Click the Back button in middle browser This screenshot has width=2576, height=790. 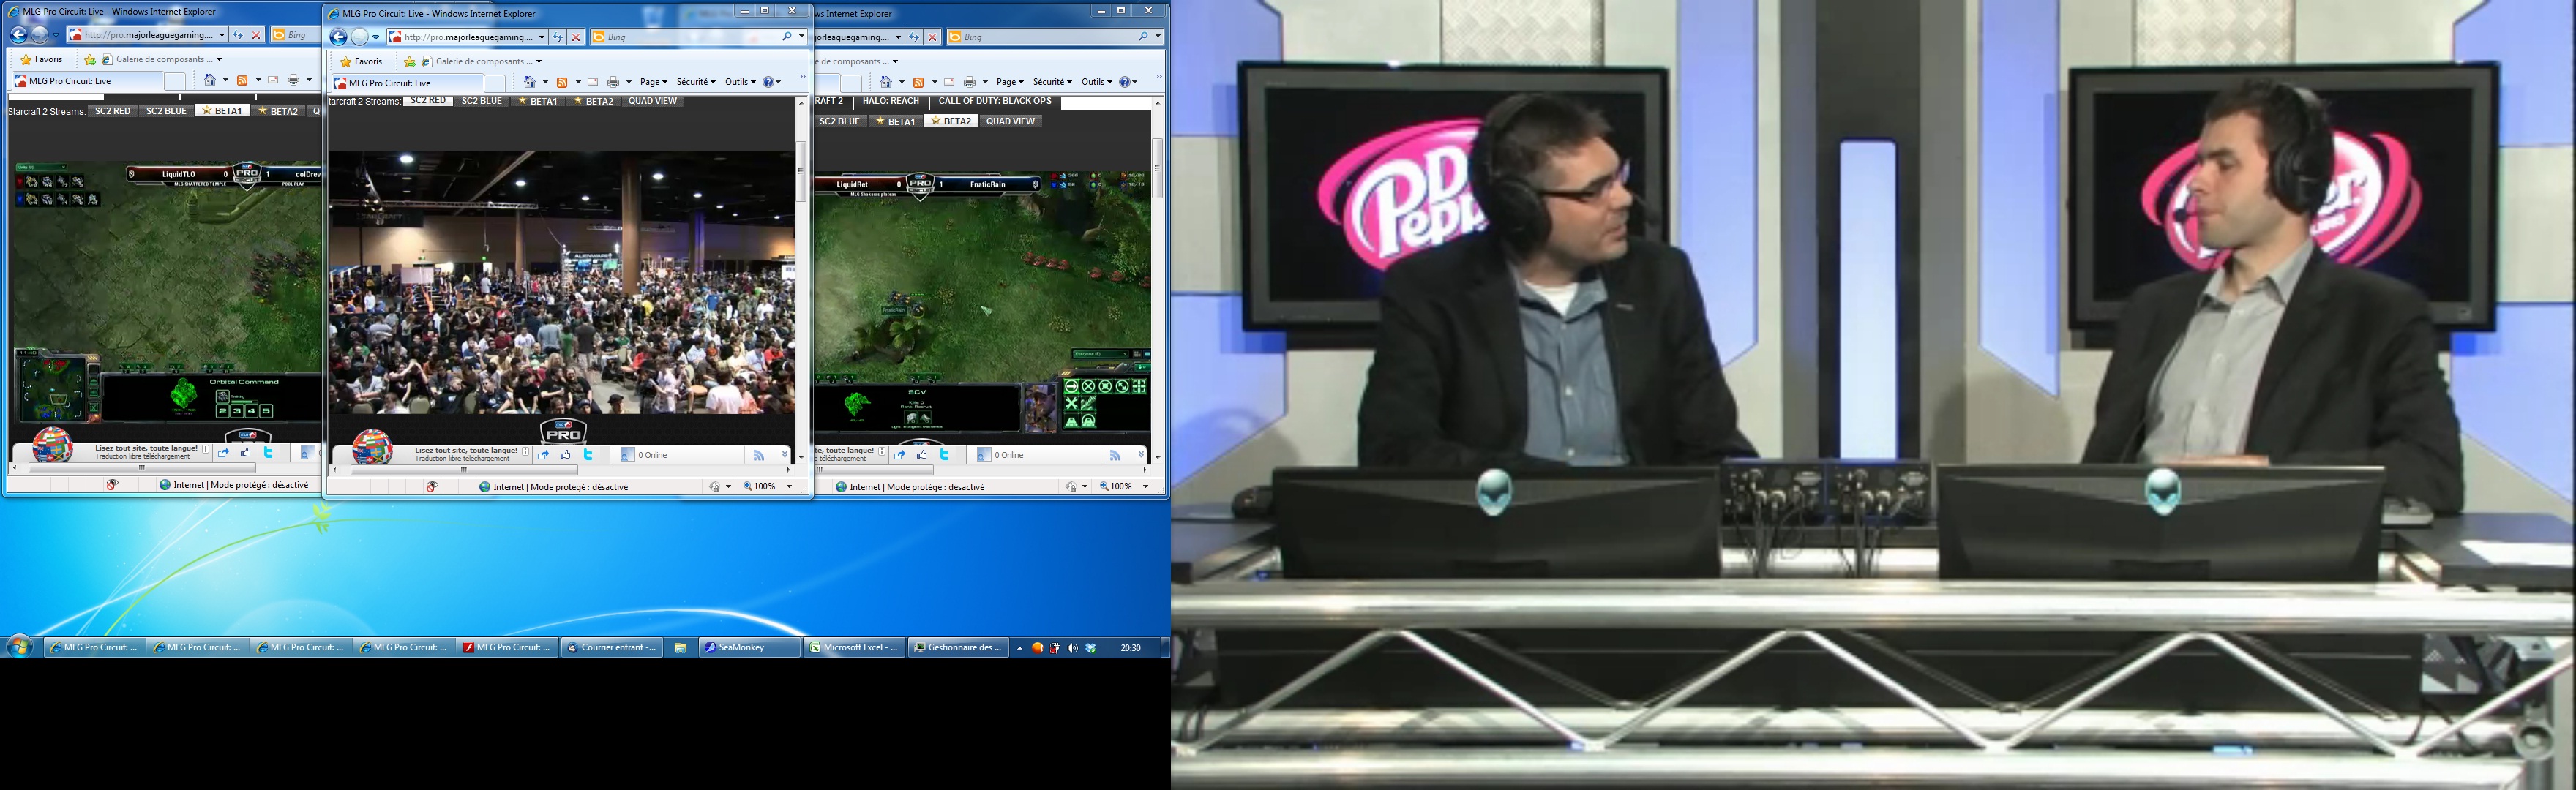coord(338,38)
